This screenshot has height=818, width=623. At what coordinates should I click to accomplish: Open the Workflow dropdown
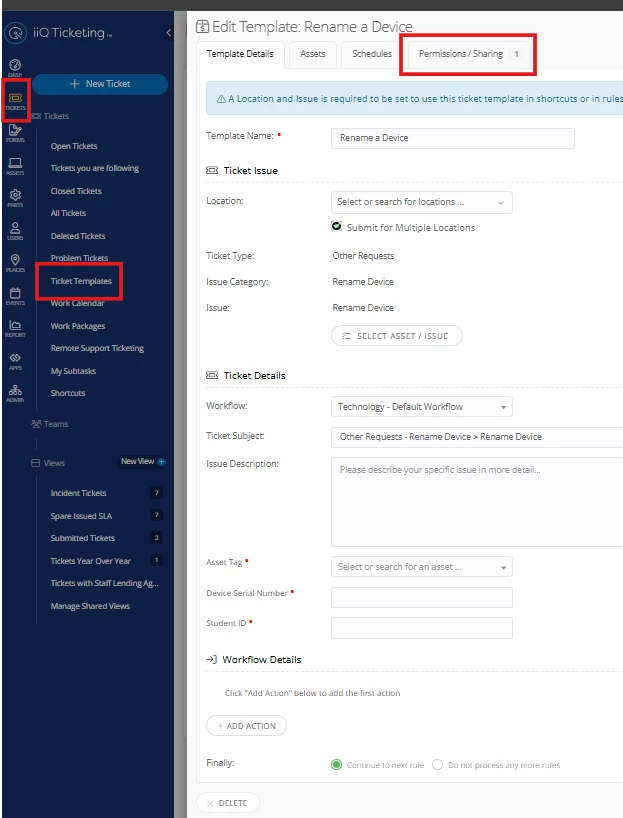422,406
